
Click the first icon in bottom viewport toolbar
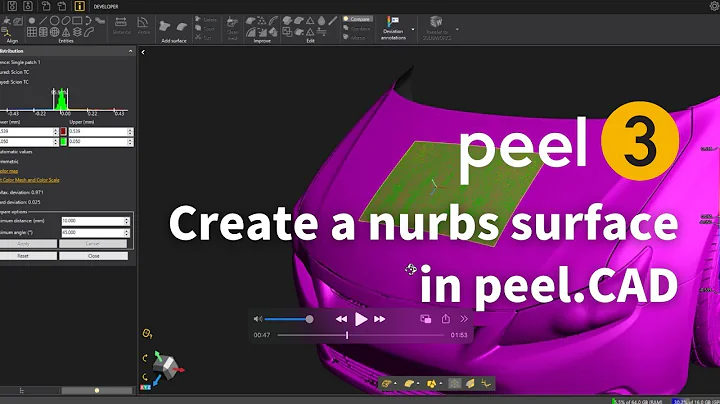(387, 383)
